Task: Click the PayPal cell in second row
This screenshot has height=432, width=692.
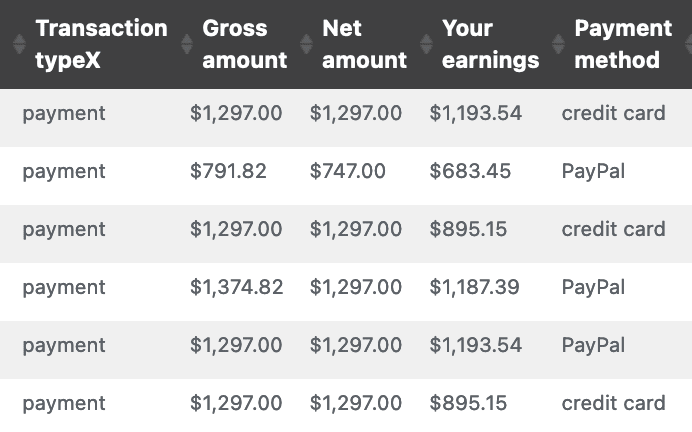Action: 593,171
